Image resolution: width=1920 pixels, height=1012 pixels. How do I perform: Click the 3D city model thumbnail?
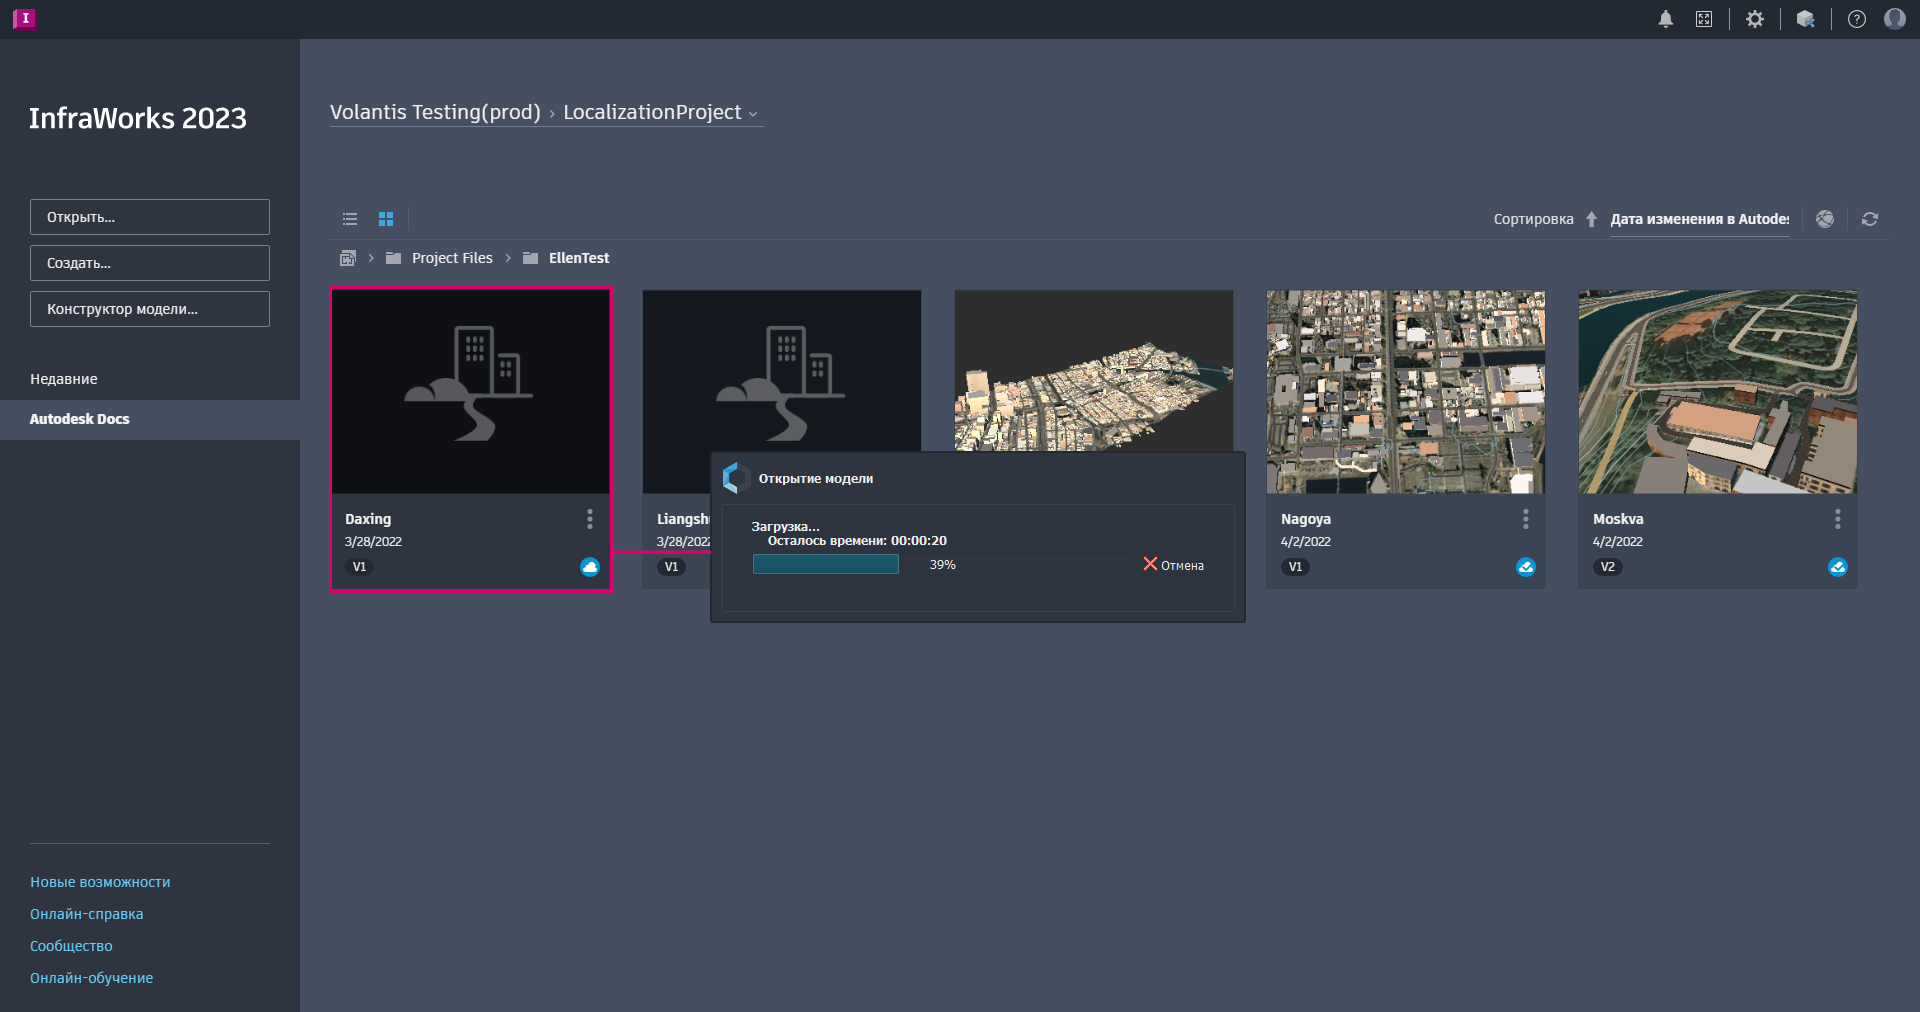click(1094, 370)
